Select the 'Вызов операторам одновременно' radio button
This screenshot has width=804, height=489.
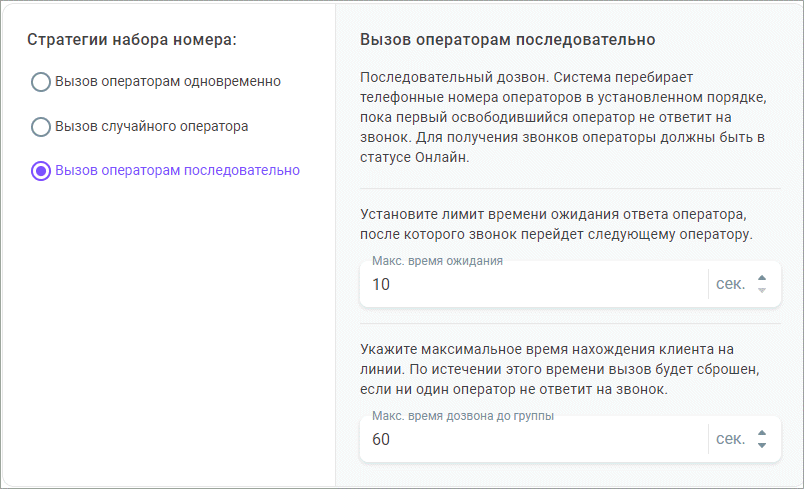point(41,82)
